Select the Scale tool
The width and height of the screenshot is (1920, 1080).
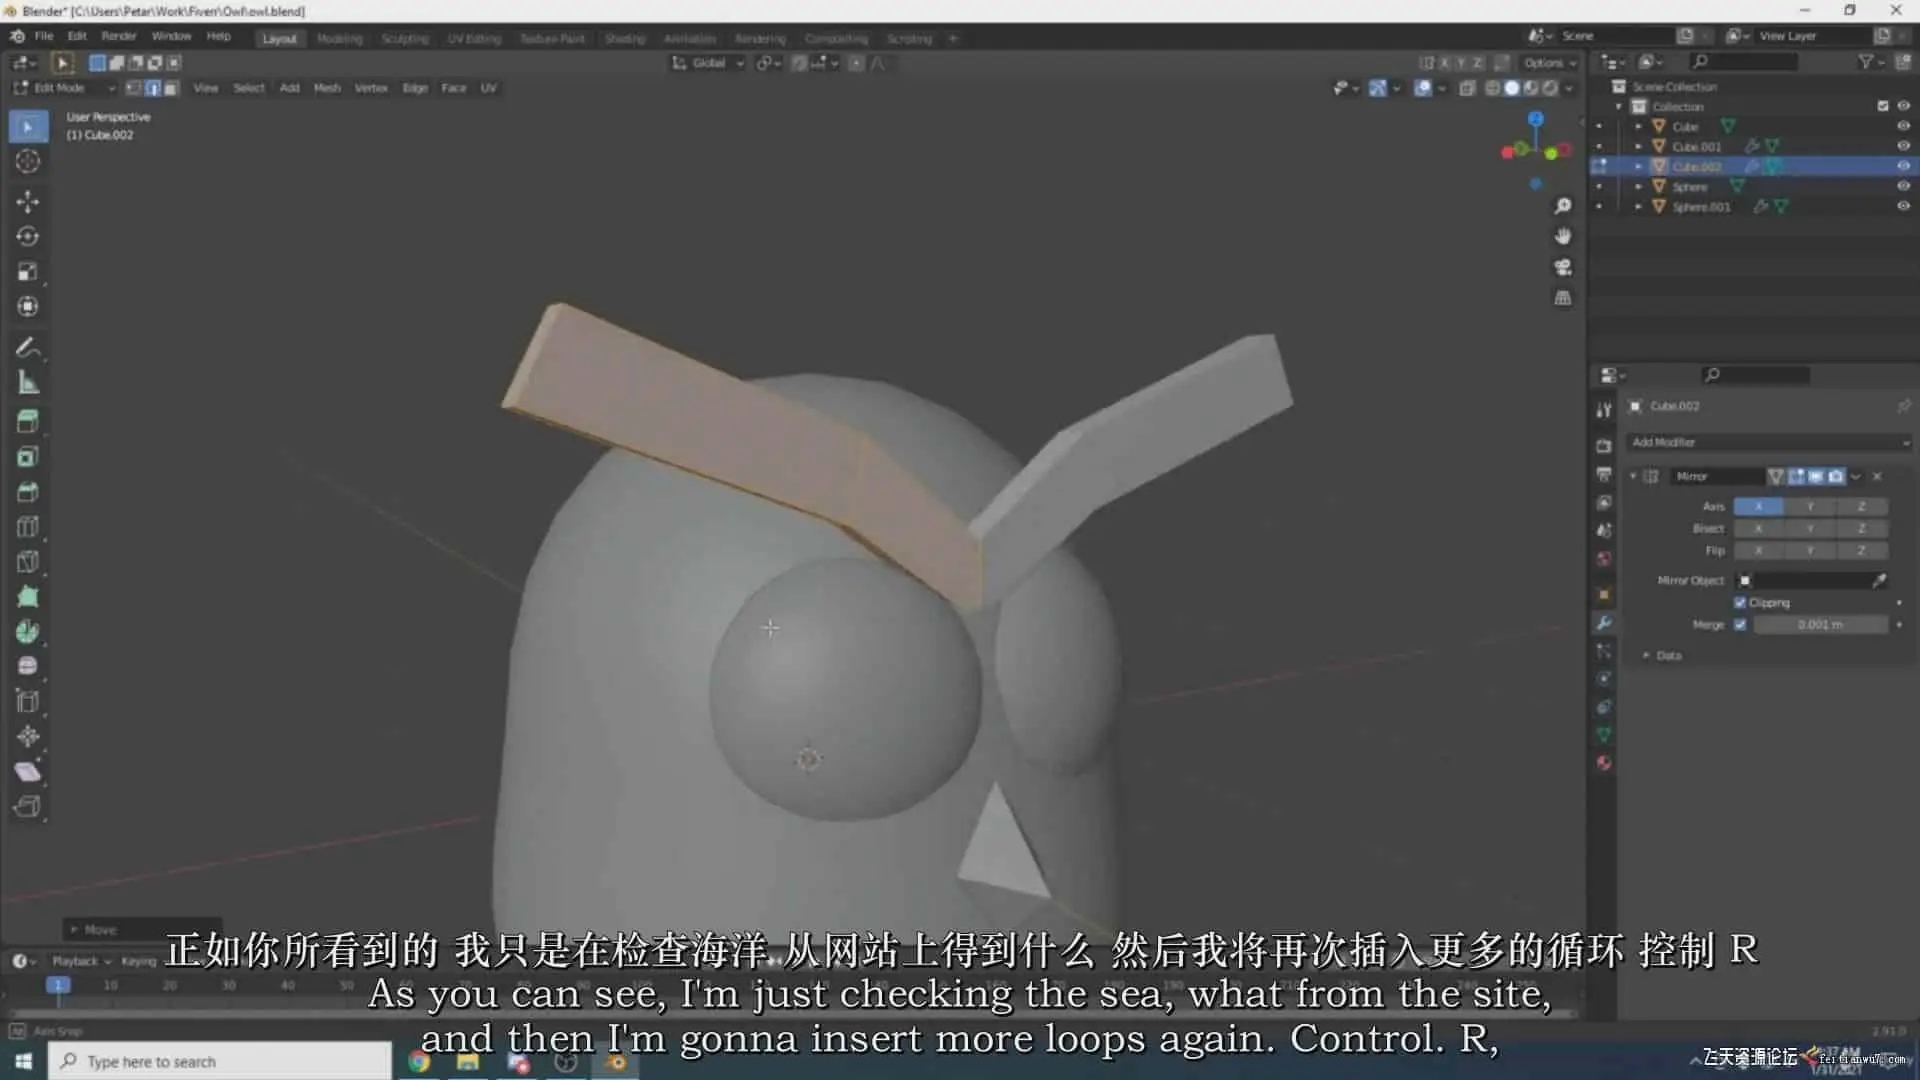point(28,271)
